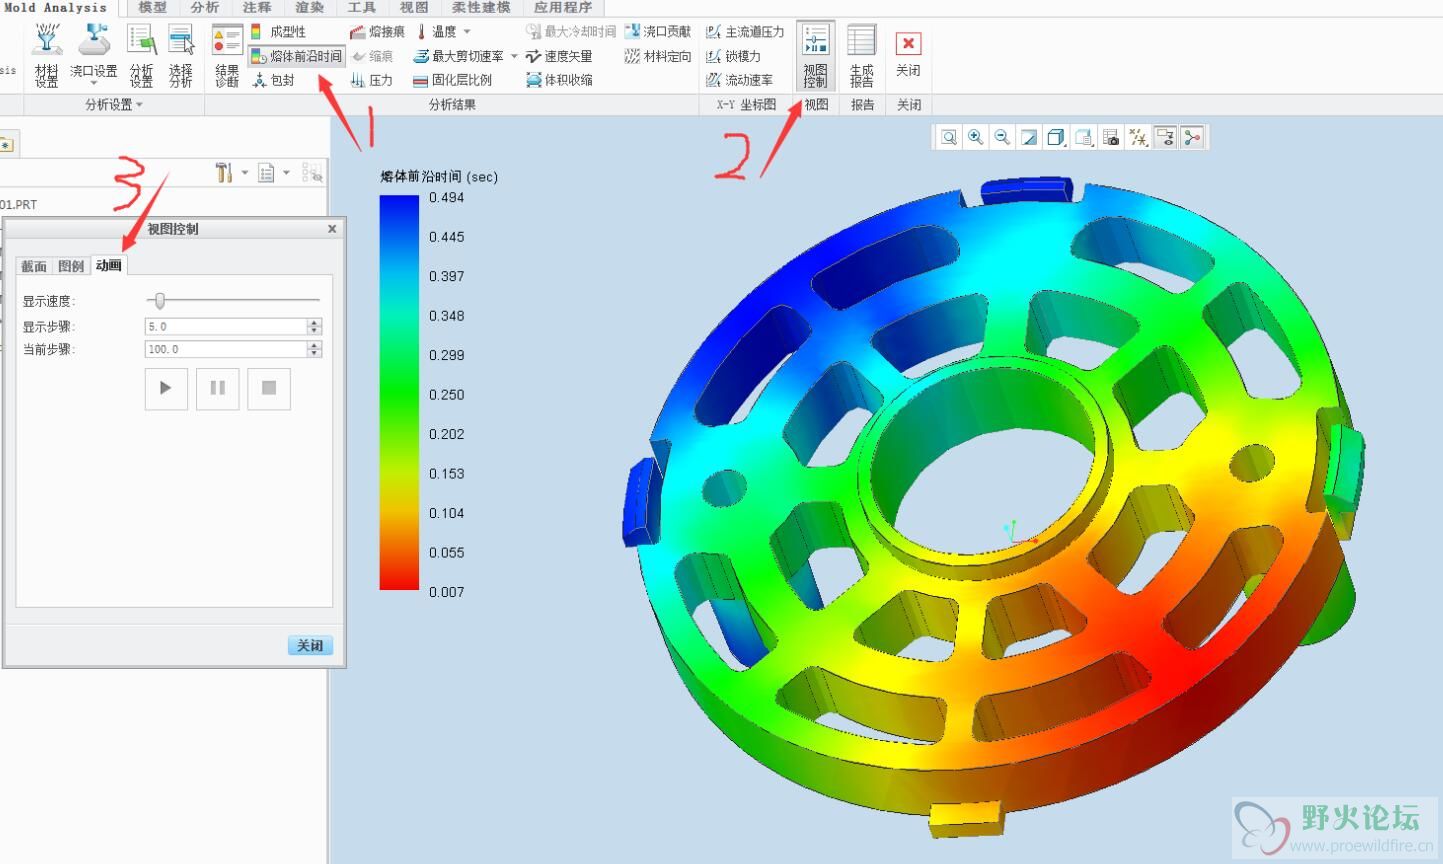Plot 流动速率 flow rate XY graph
Screen dimensions: 1443x864
(x=739, y=80)
